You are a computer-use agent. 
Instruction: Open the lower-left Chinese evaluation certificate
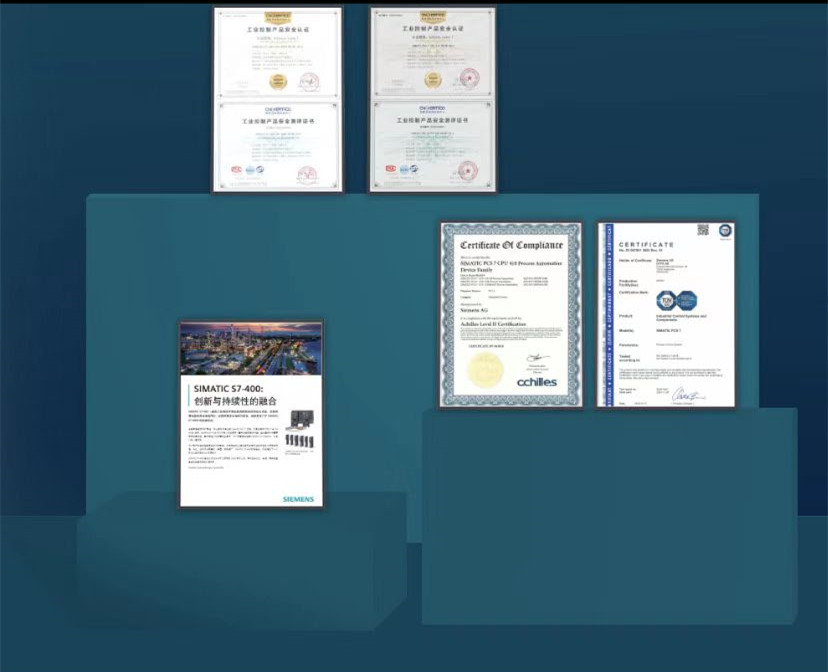point(277,146)
